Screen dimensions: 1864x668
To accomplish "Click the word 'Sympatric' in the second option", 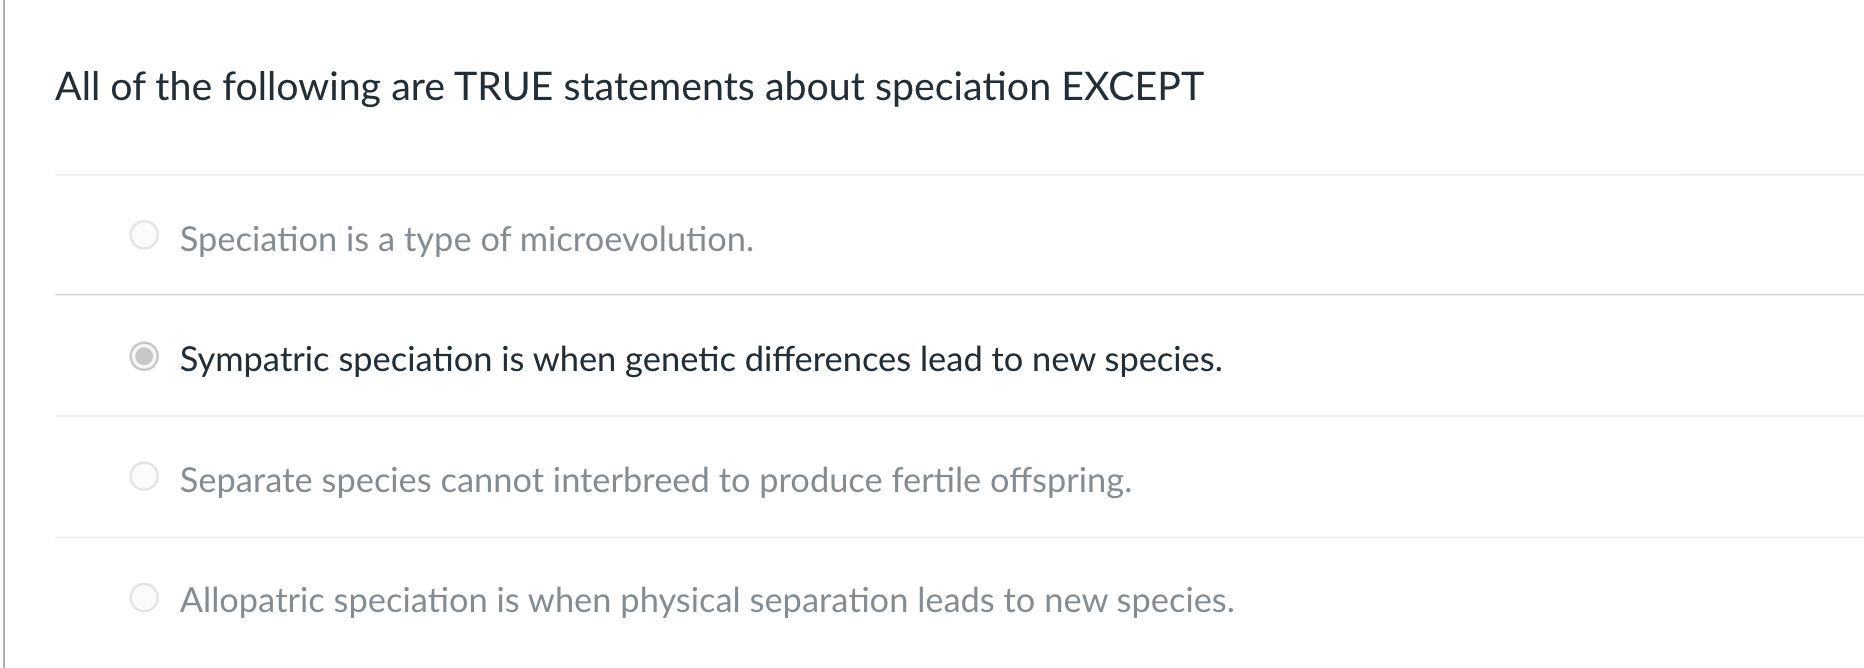I will click(x=254, y=360).
